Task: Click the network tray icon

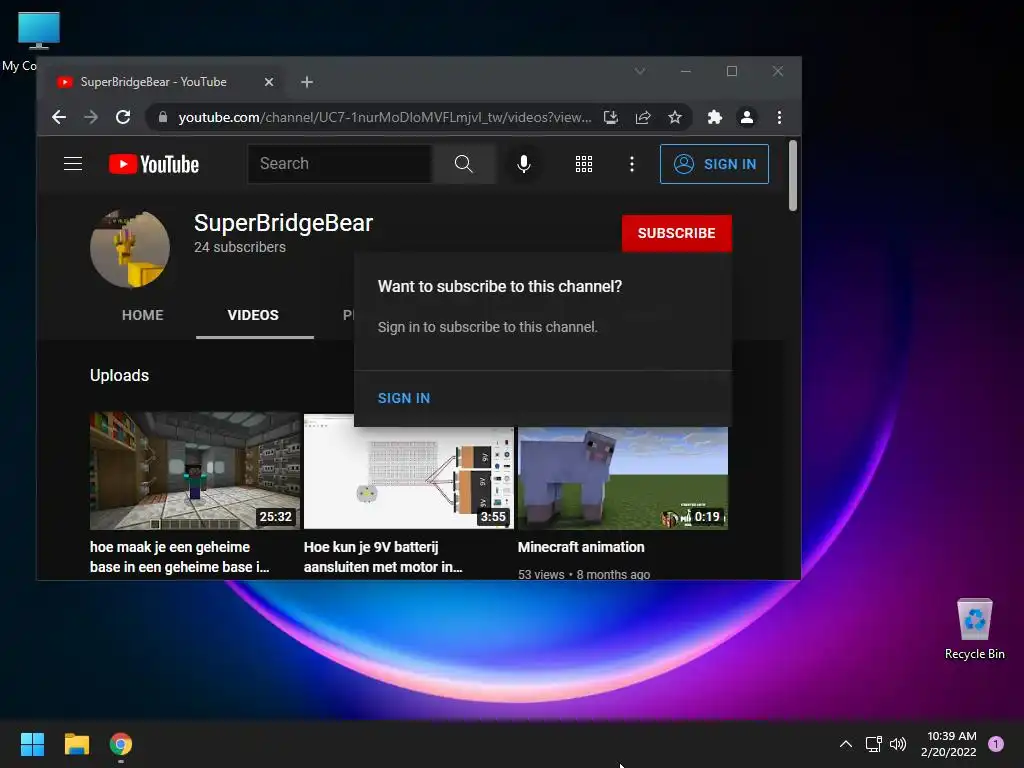Action: 873,744
